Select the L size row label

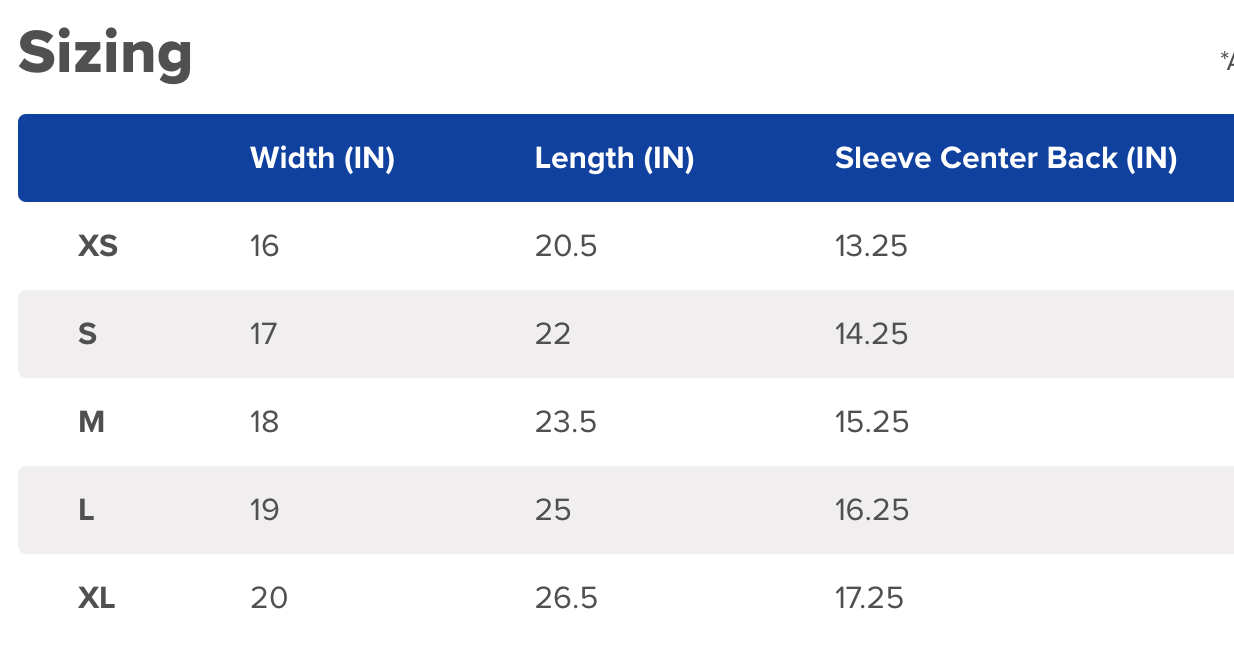pyautogui.click(x=86, y=510)
